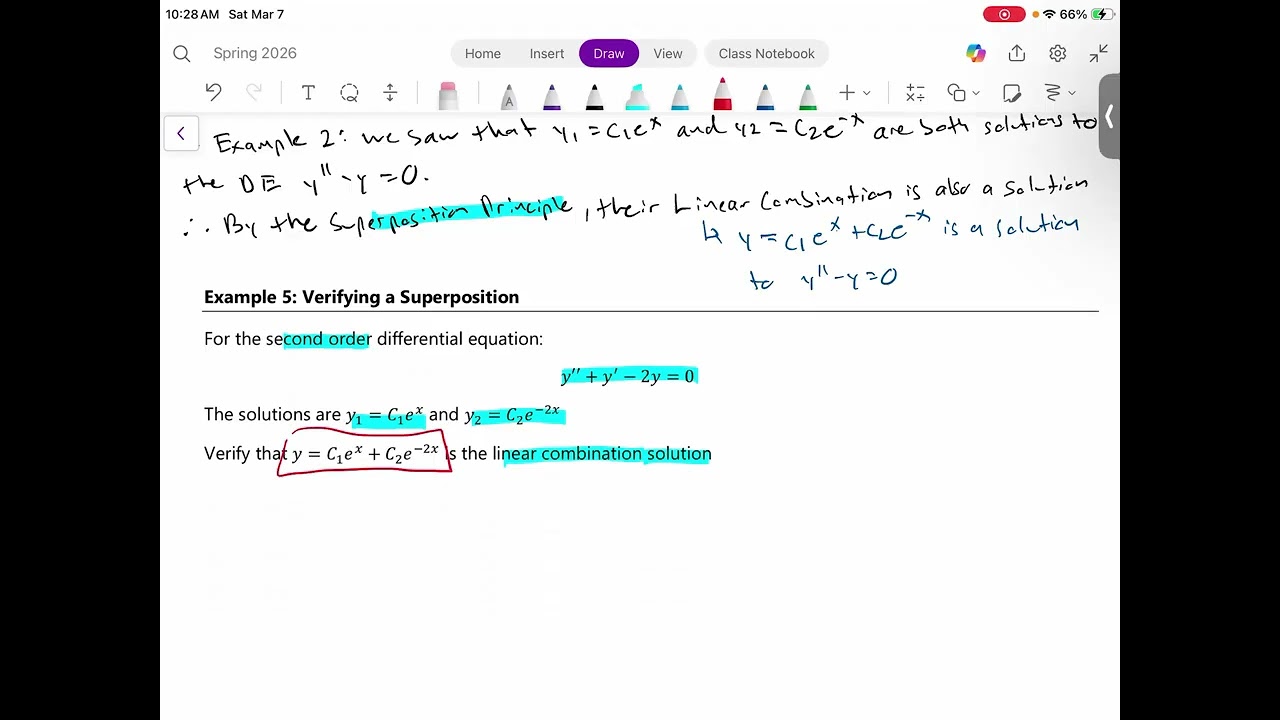
Task: Redo the last undone action
Action: pos(254,93)
